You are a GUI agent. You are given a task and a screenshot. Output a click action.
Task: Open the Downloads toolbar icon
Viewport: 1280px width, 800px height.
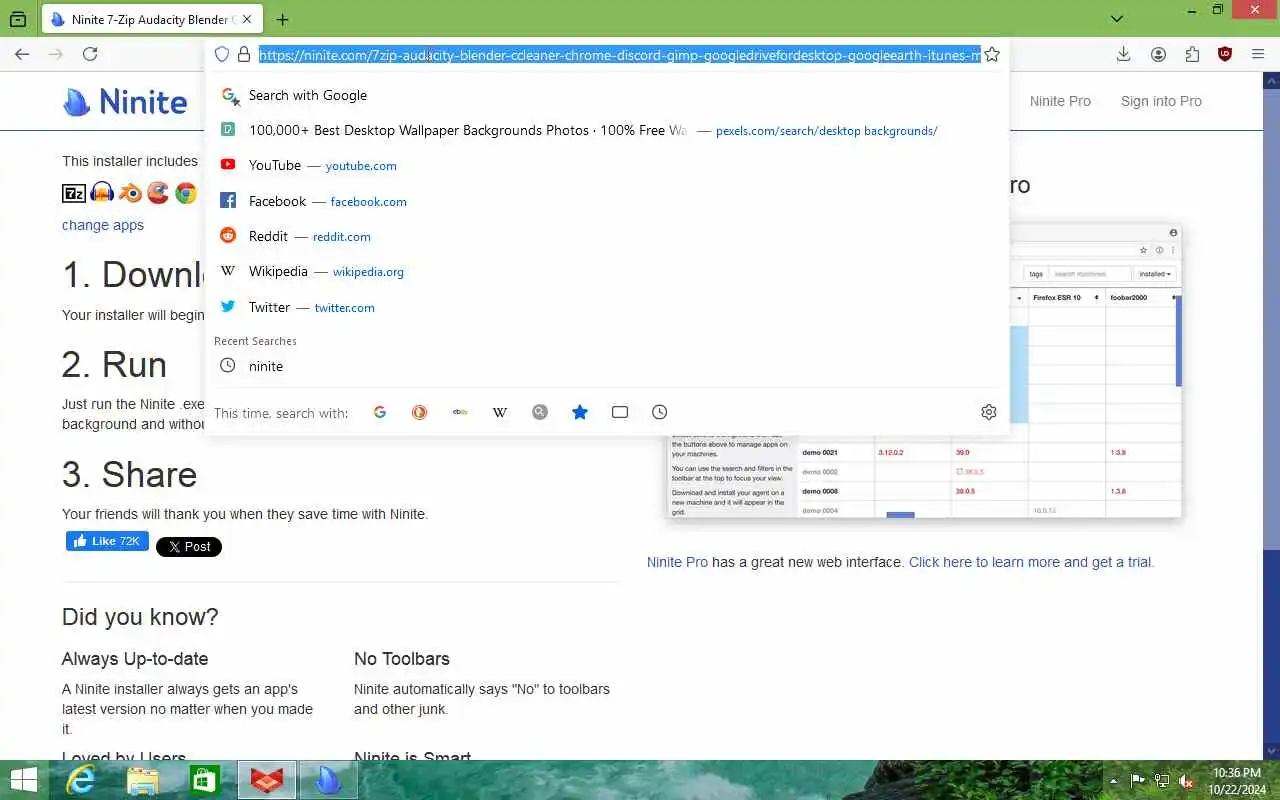click(1123, 54)
